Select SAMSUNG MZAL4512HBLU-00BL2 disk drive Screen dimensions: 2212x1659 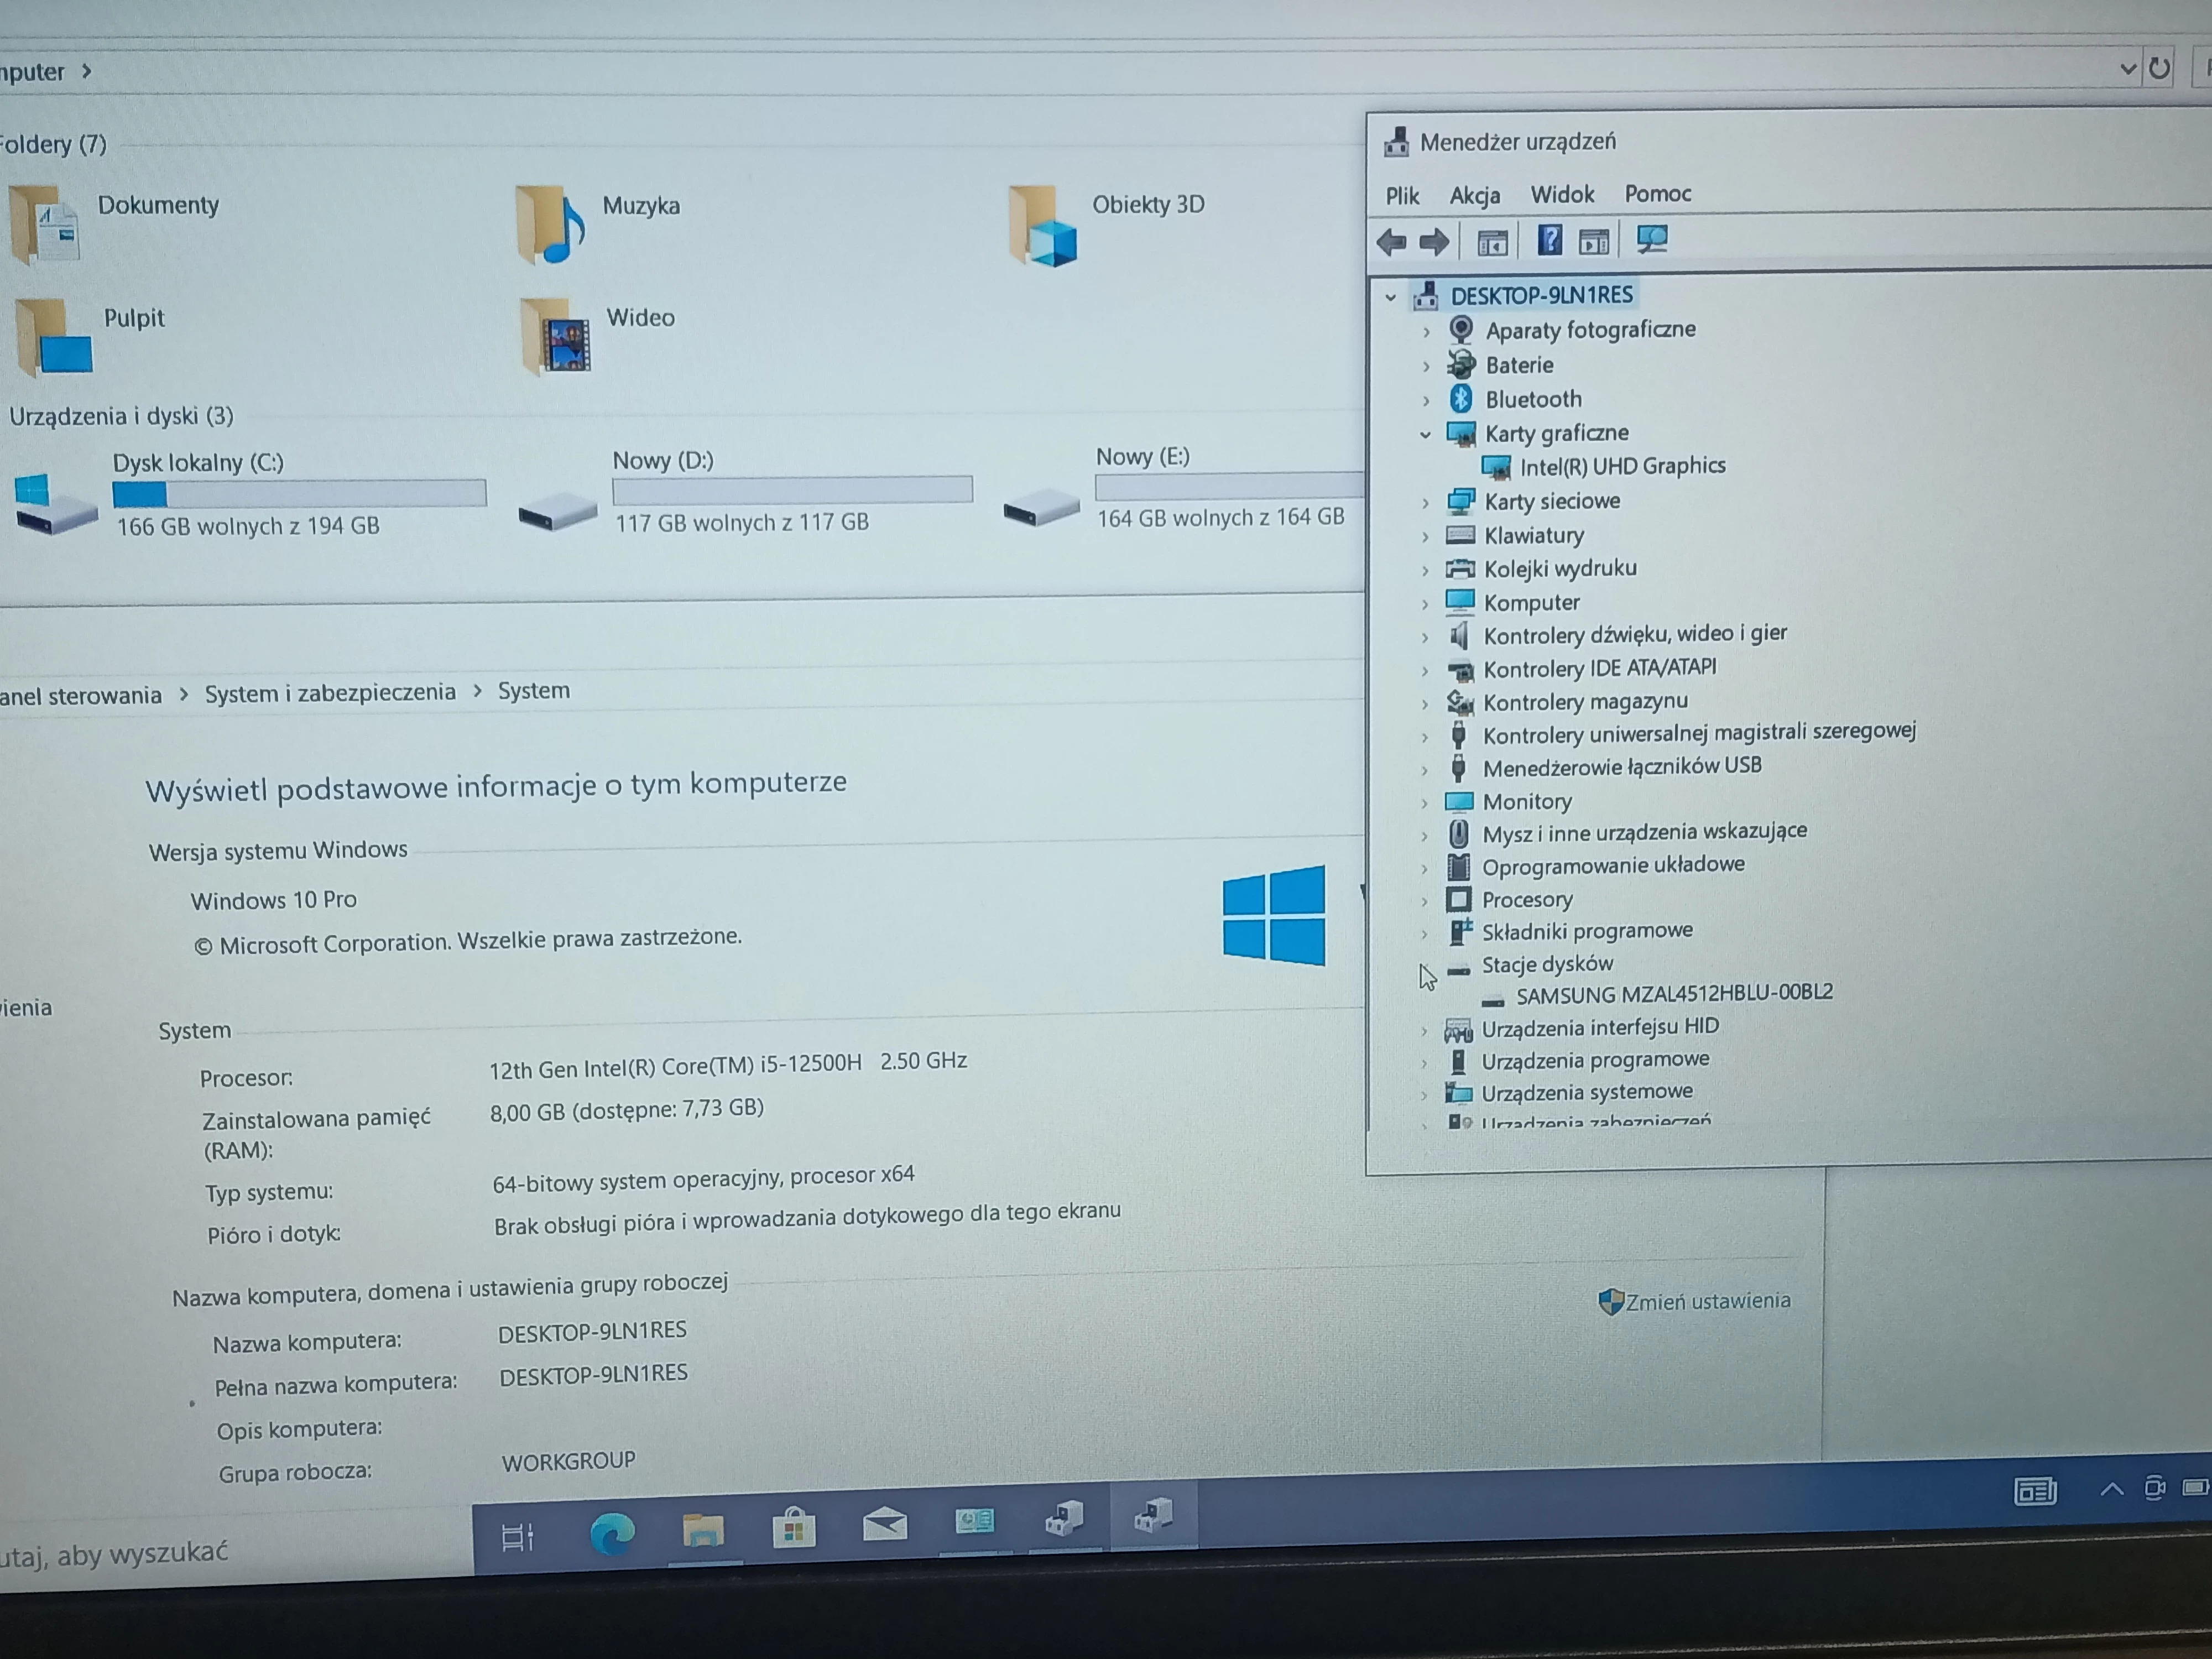pos(1674,994)
